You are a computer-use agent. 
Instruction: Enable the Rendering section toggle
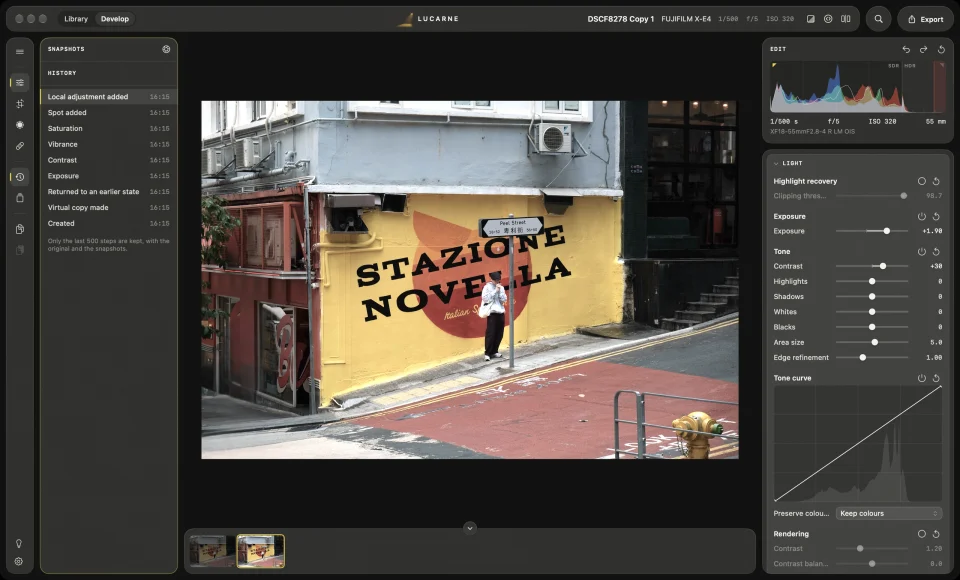pyautogui.click(x=921, y=534)
